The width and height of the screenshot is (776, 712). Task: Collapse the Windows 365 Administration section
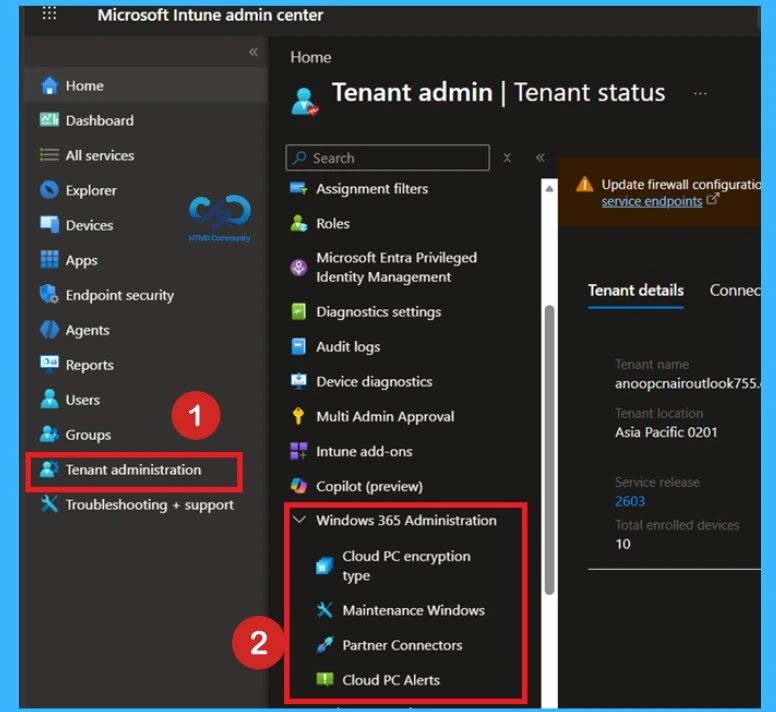coord(299,520)
